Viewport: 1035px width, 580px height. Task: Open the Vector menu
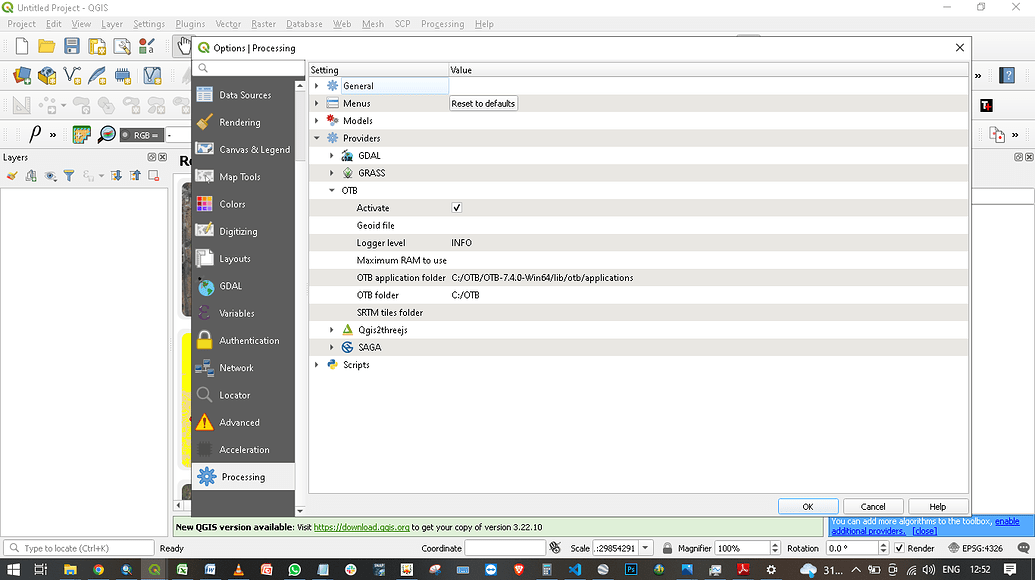pyautogui.click(x=227, y=24)
